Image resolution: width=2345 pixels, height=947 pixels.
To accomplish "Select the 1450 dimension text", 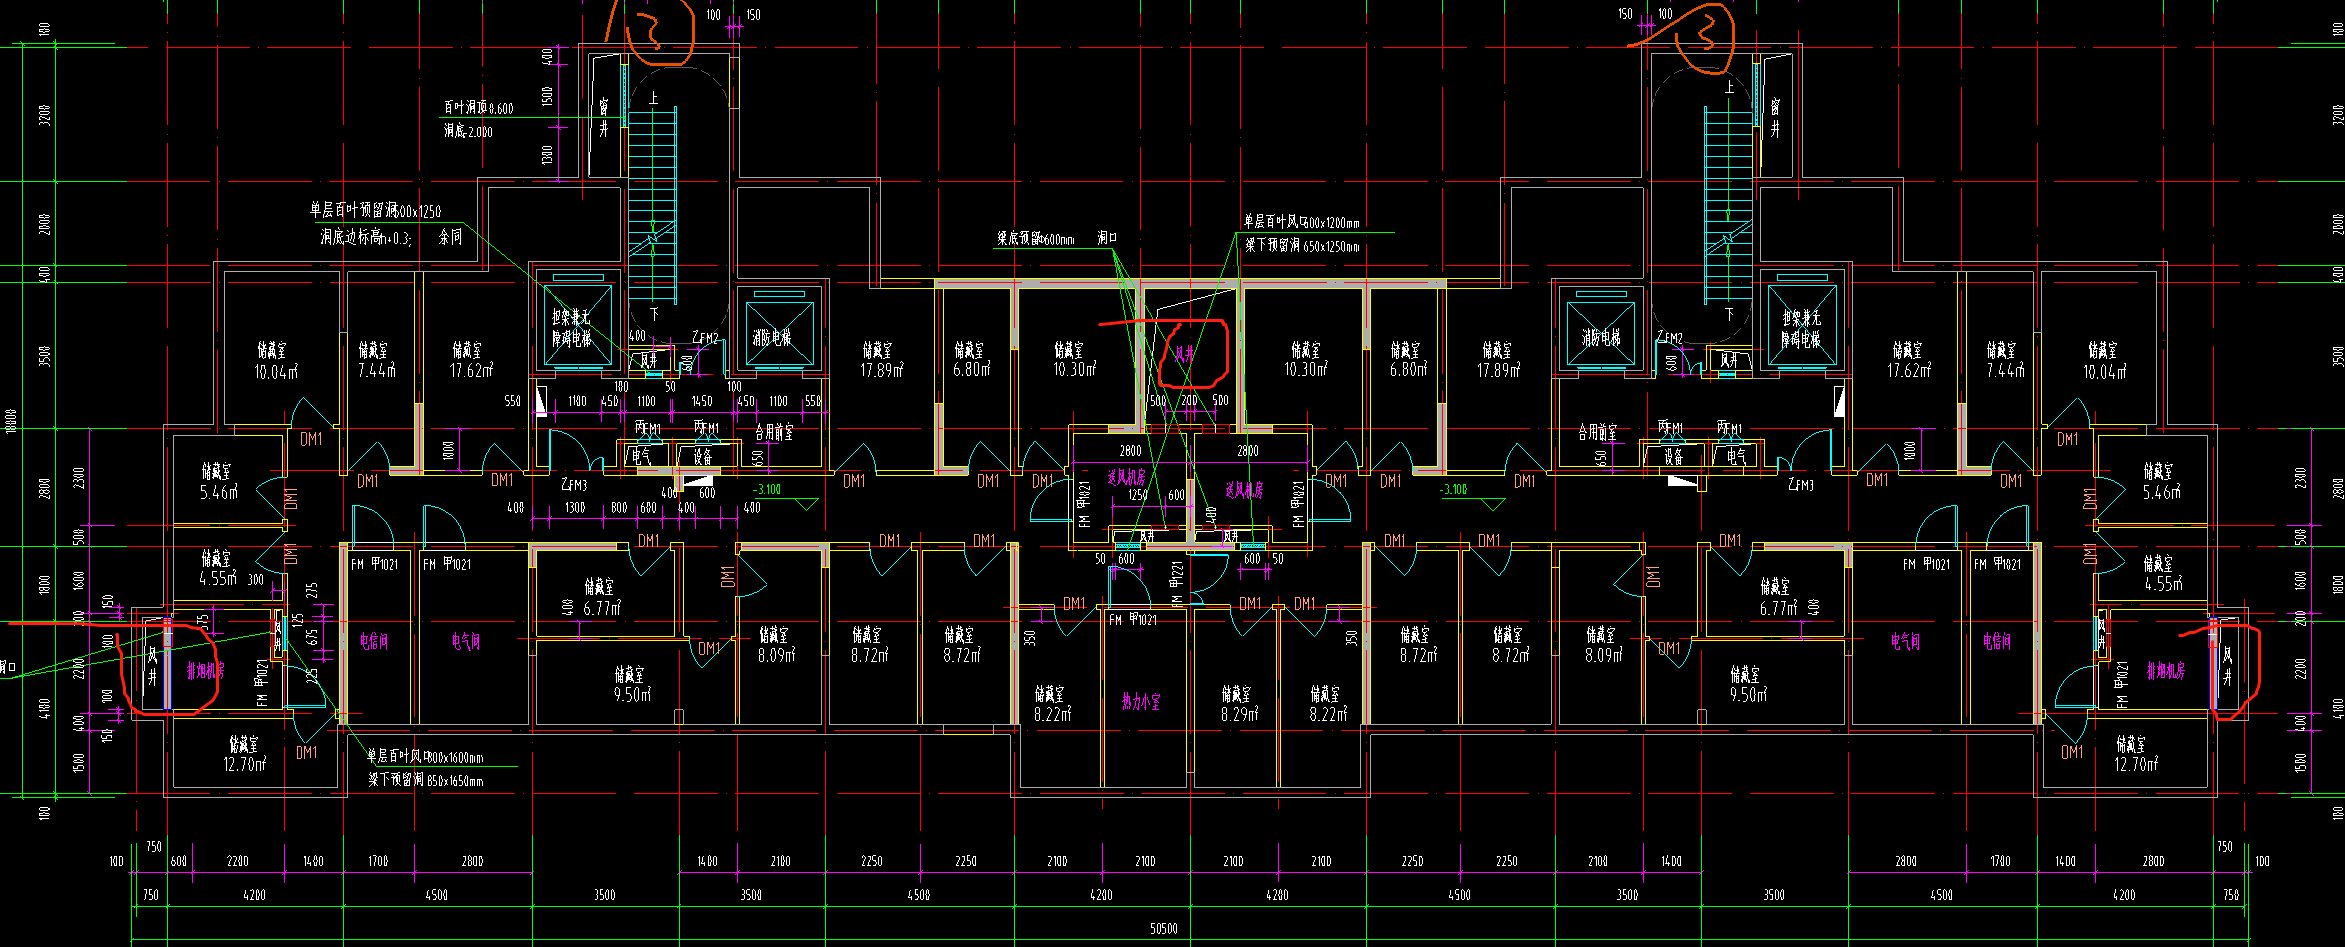I will point(702,401).
